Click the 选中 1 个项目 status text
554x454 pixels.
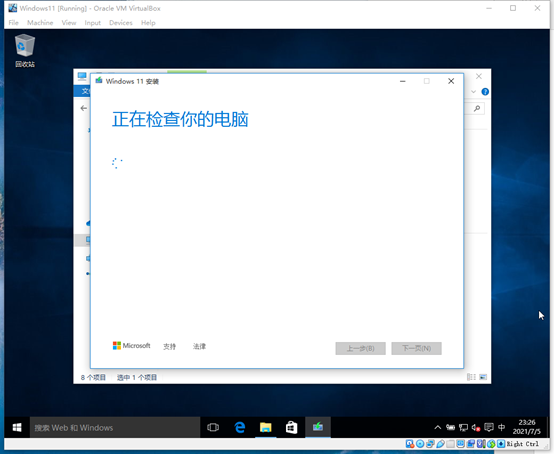coord(137,377)
